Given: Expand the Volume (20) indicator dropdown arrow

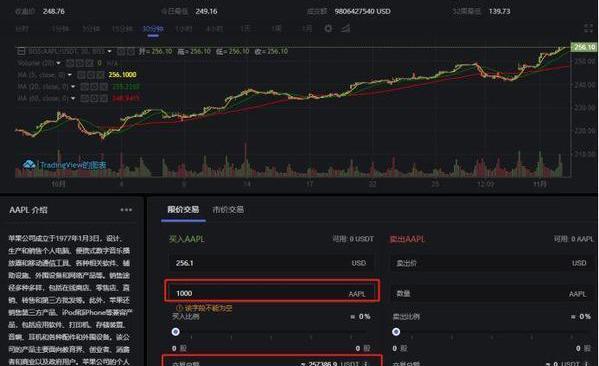Looking at the screenshot, I should coord(58,63).
